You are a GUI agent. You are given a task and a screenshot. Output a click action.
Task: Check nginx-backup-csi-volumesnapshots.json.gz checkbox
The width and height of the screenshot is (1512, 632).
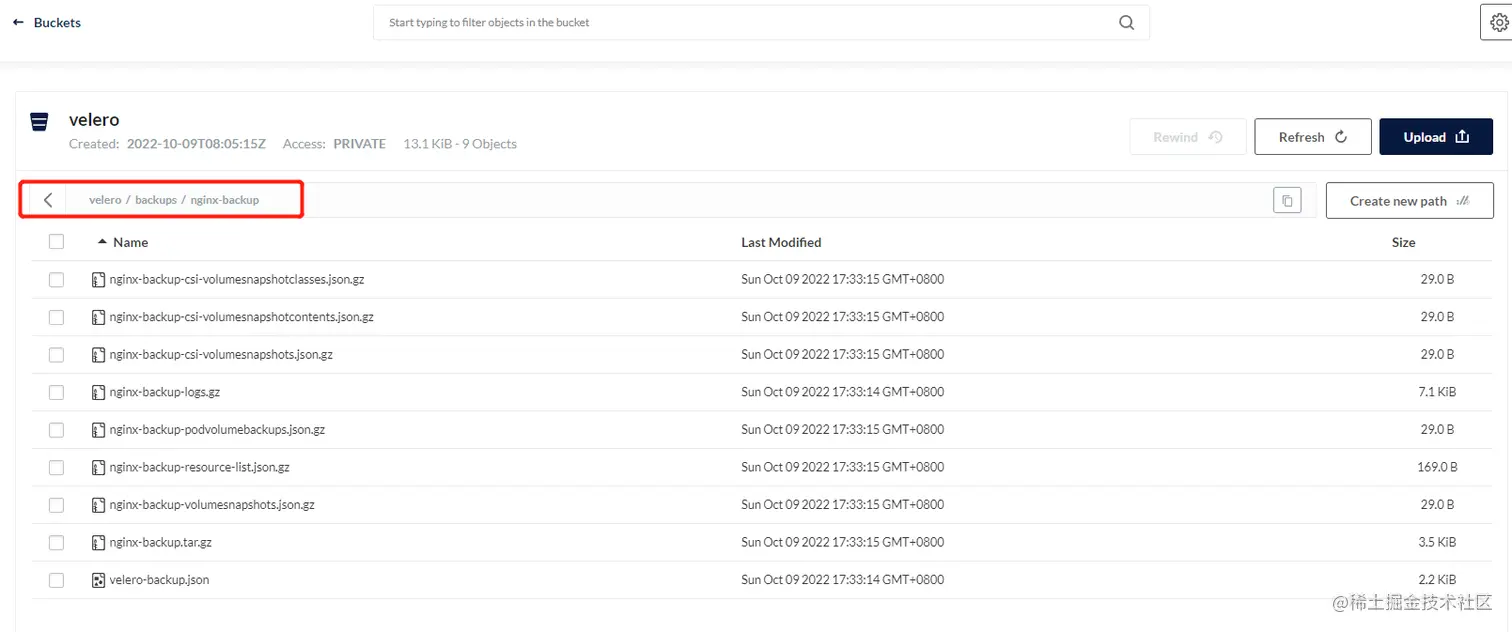(56, 355)
